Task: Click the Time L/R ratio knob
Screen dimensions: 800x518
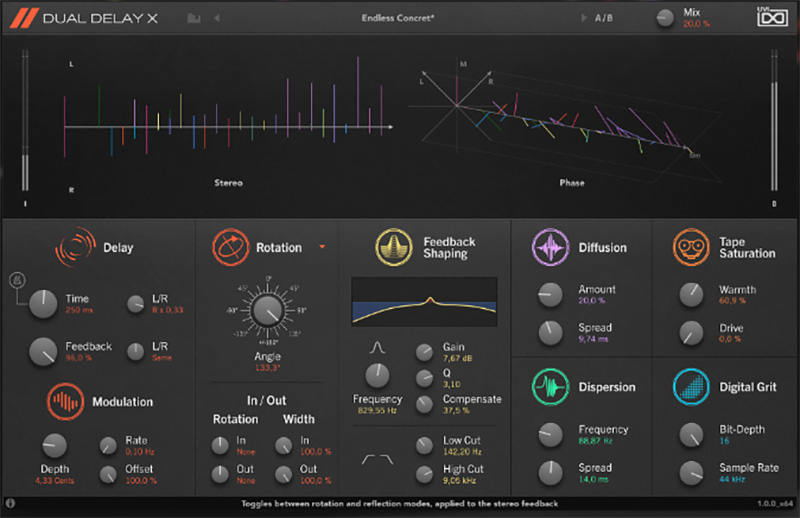Action: click(136, 304)
